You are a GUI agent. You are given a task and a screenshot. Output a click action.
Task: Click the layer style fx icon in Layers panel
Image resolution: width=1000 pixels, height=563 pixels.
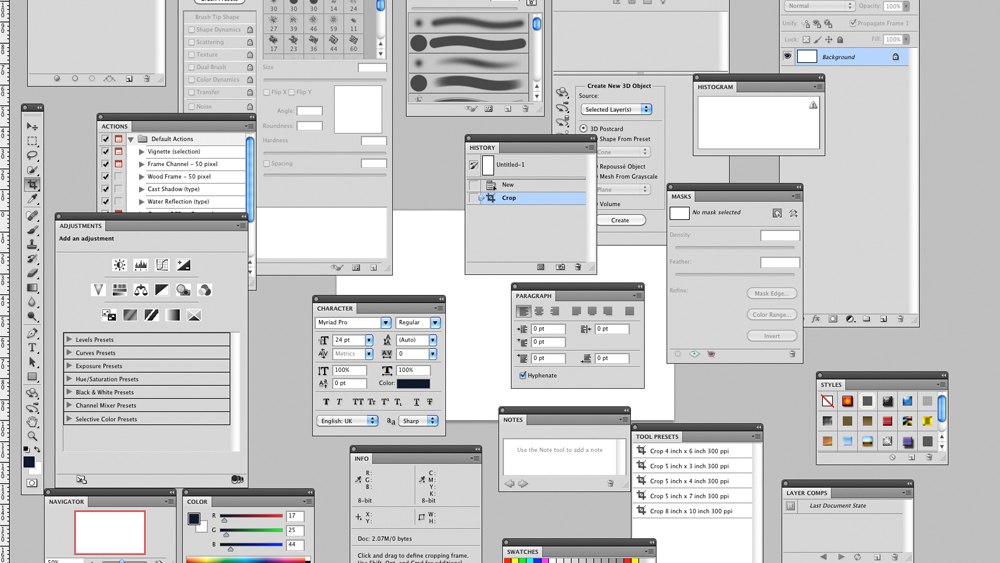coord(816,319)
